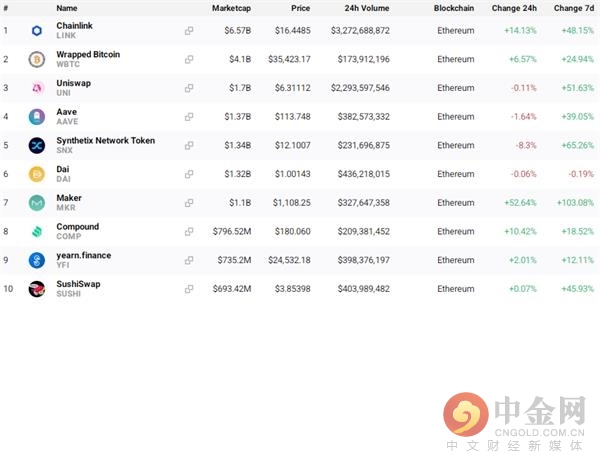Sort by the # rank column header

[6, 8]
